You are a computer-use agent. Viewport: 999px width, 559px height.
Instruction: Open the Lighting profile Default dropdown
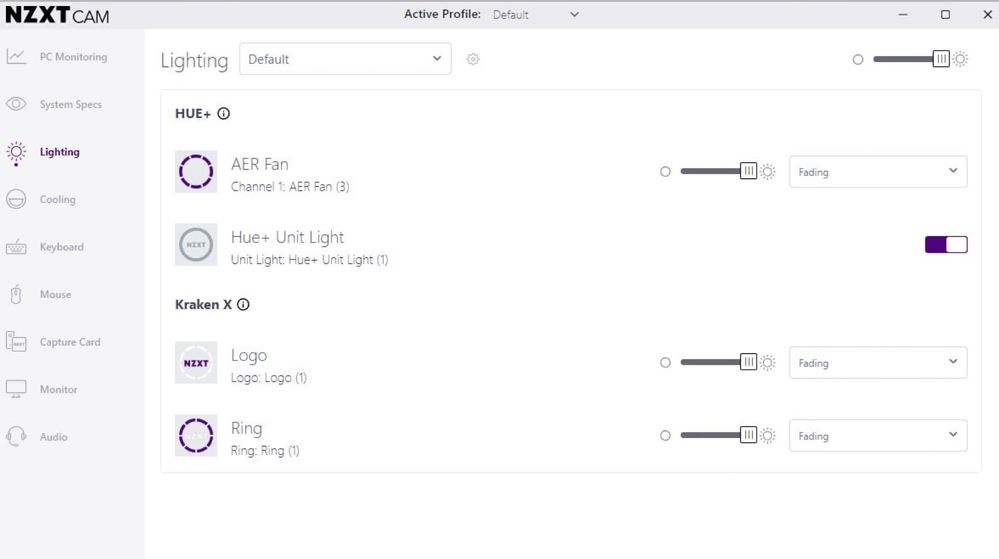click(345, 59)
